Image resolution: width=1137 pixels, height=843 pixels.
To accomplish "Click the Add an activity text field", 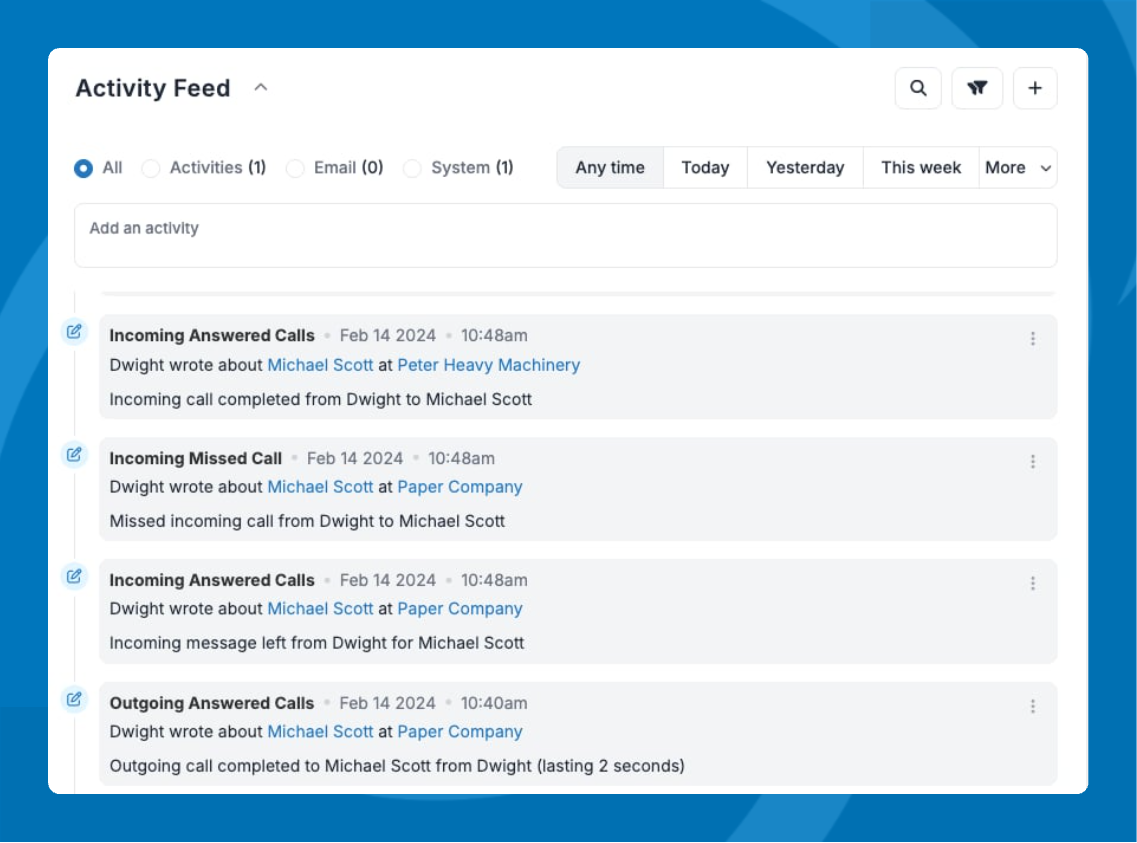I will [565, 236].
